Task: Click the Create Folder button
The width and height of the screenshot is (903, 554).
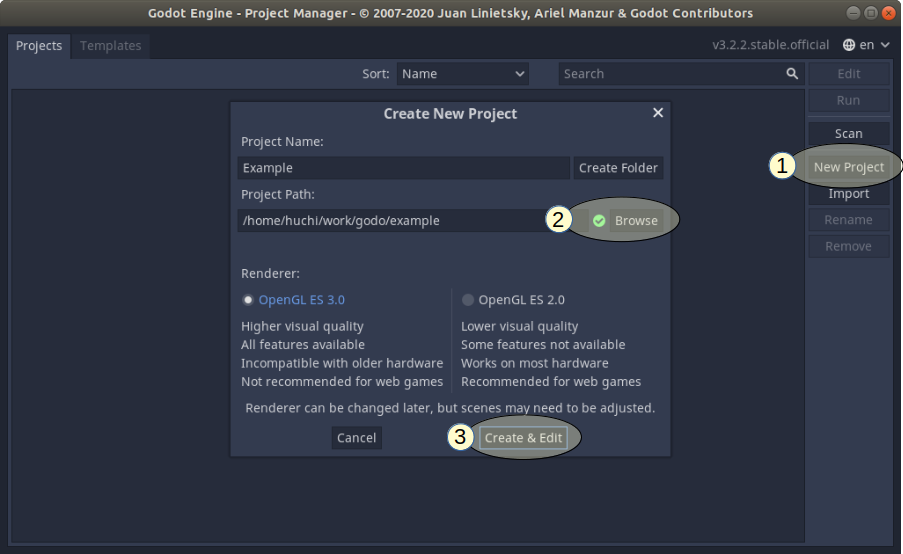Action: point(618,168)
